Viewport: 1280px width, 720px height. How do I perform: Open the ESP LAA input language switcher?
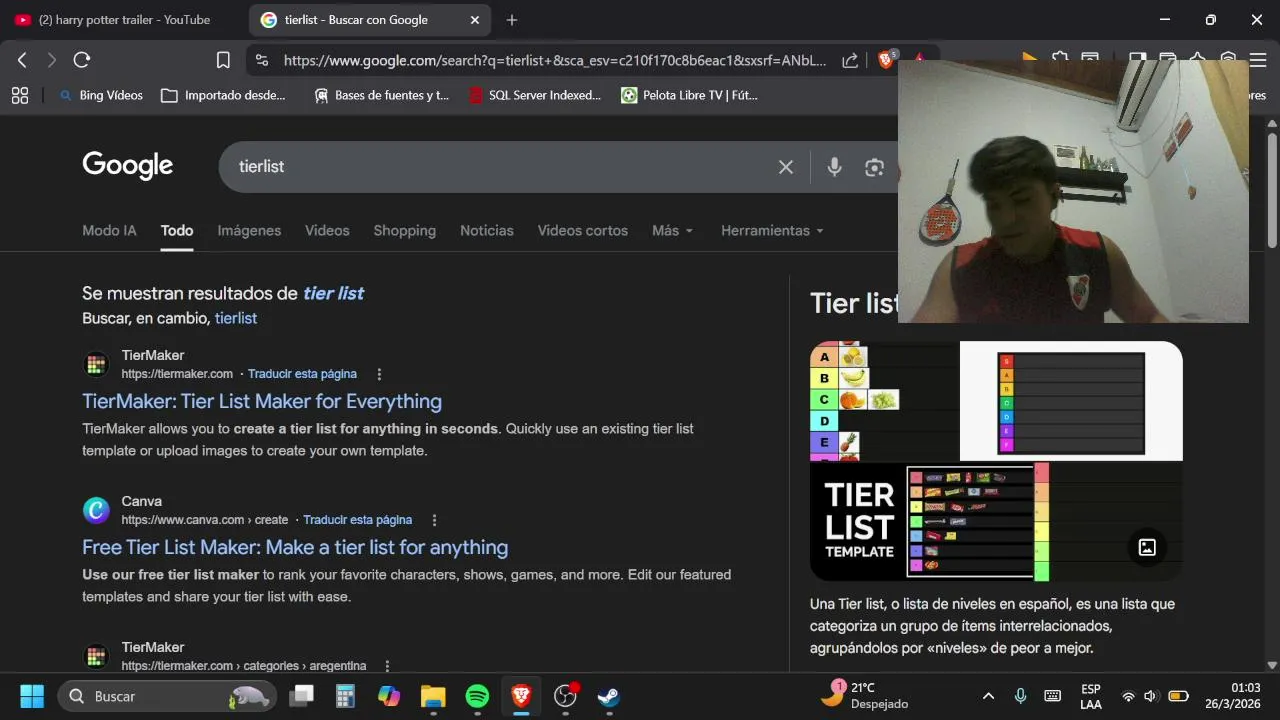pyautogui.click(x=1091, y=697)
